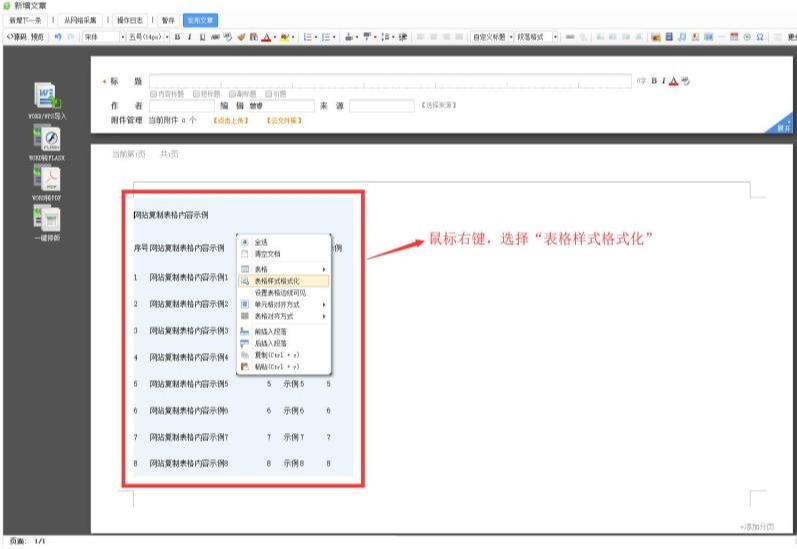Click the WORD/WPS导入 import icon
Image resolution: width=797 pixels, height=549 pixels.
click(48, 98)
